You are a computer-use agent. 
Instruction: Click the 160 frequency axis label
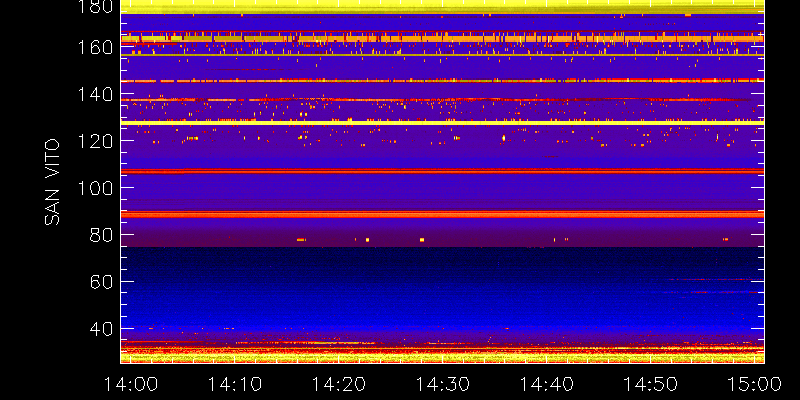point(95,47)
